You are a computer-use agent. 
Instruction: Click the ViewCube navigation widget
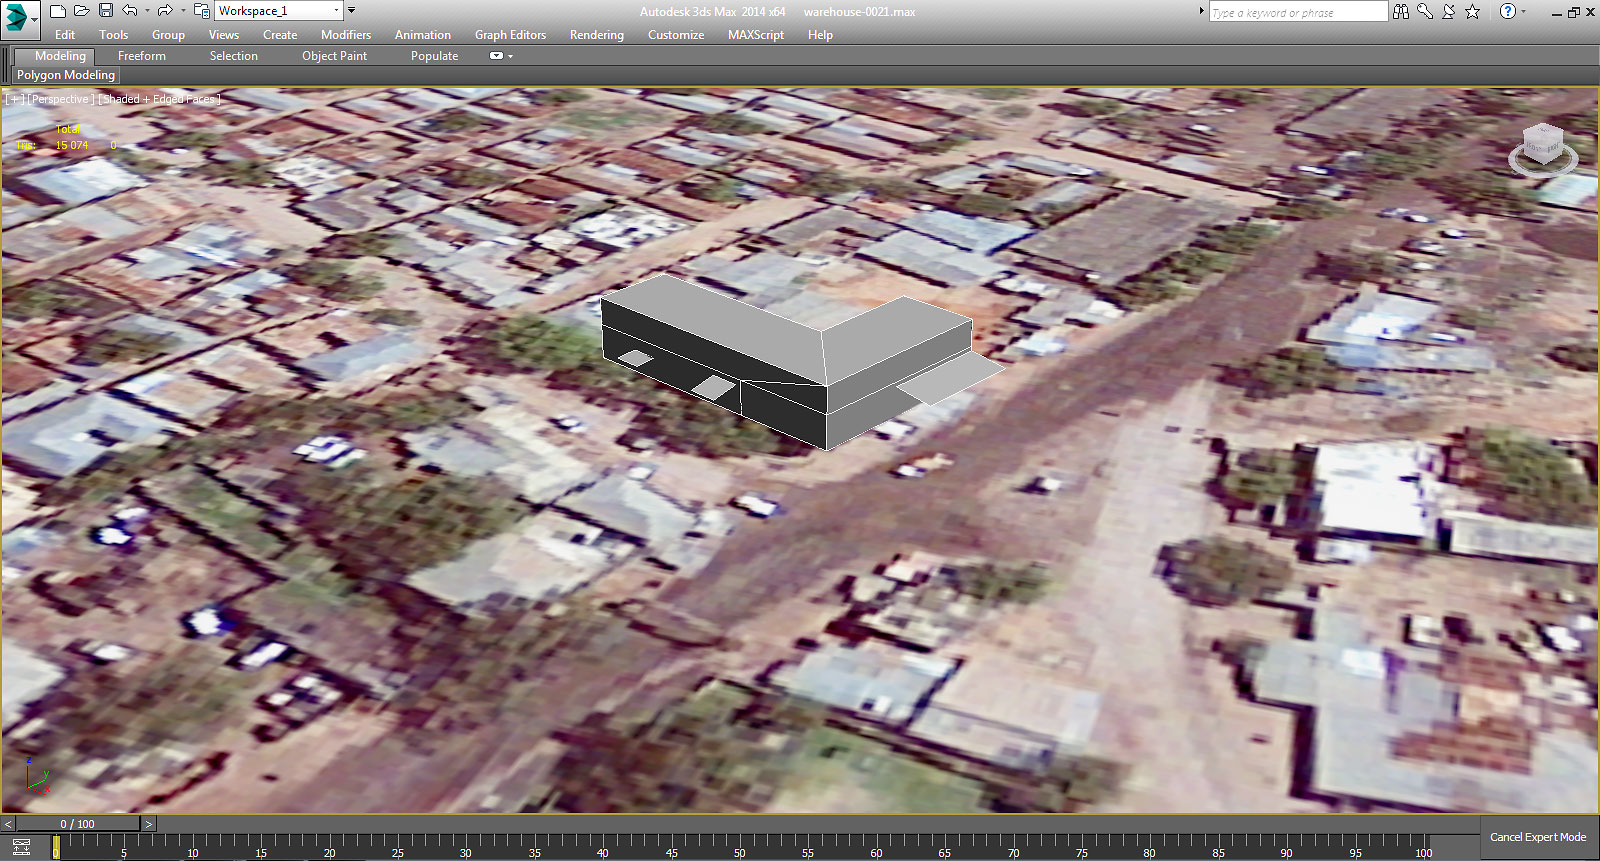pyautogui.click(x=1543, y=148)
